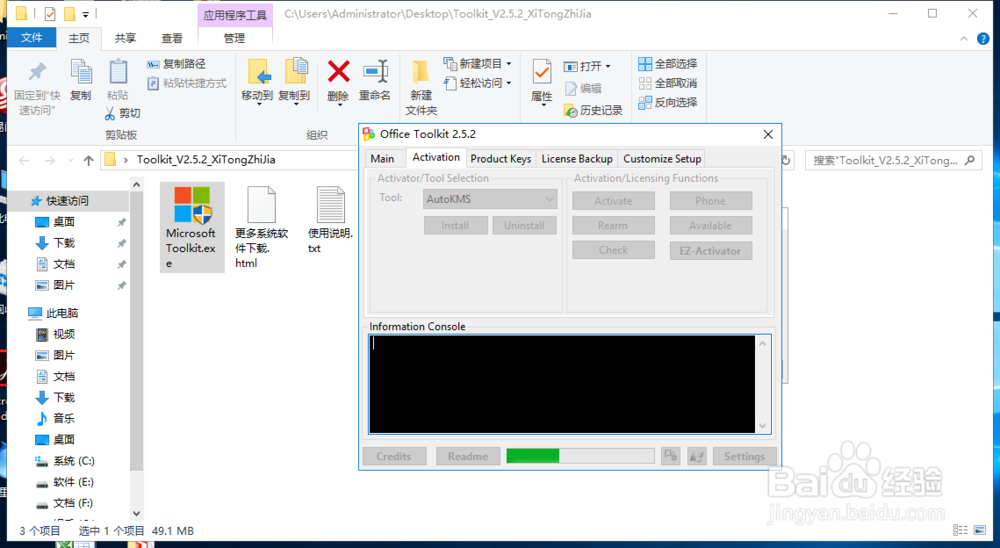The image size is (1000, 548).
Task: Select the Microsoft Toolkit.exe file
Action: click(191, 227)
